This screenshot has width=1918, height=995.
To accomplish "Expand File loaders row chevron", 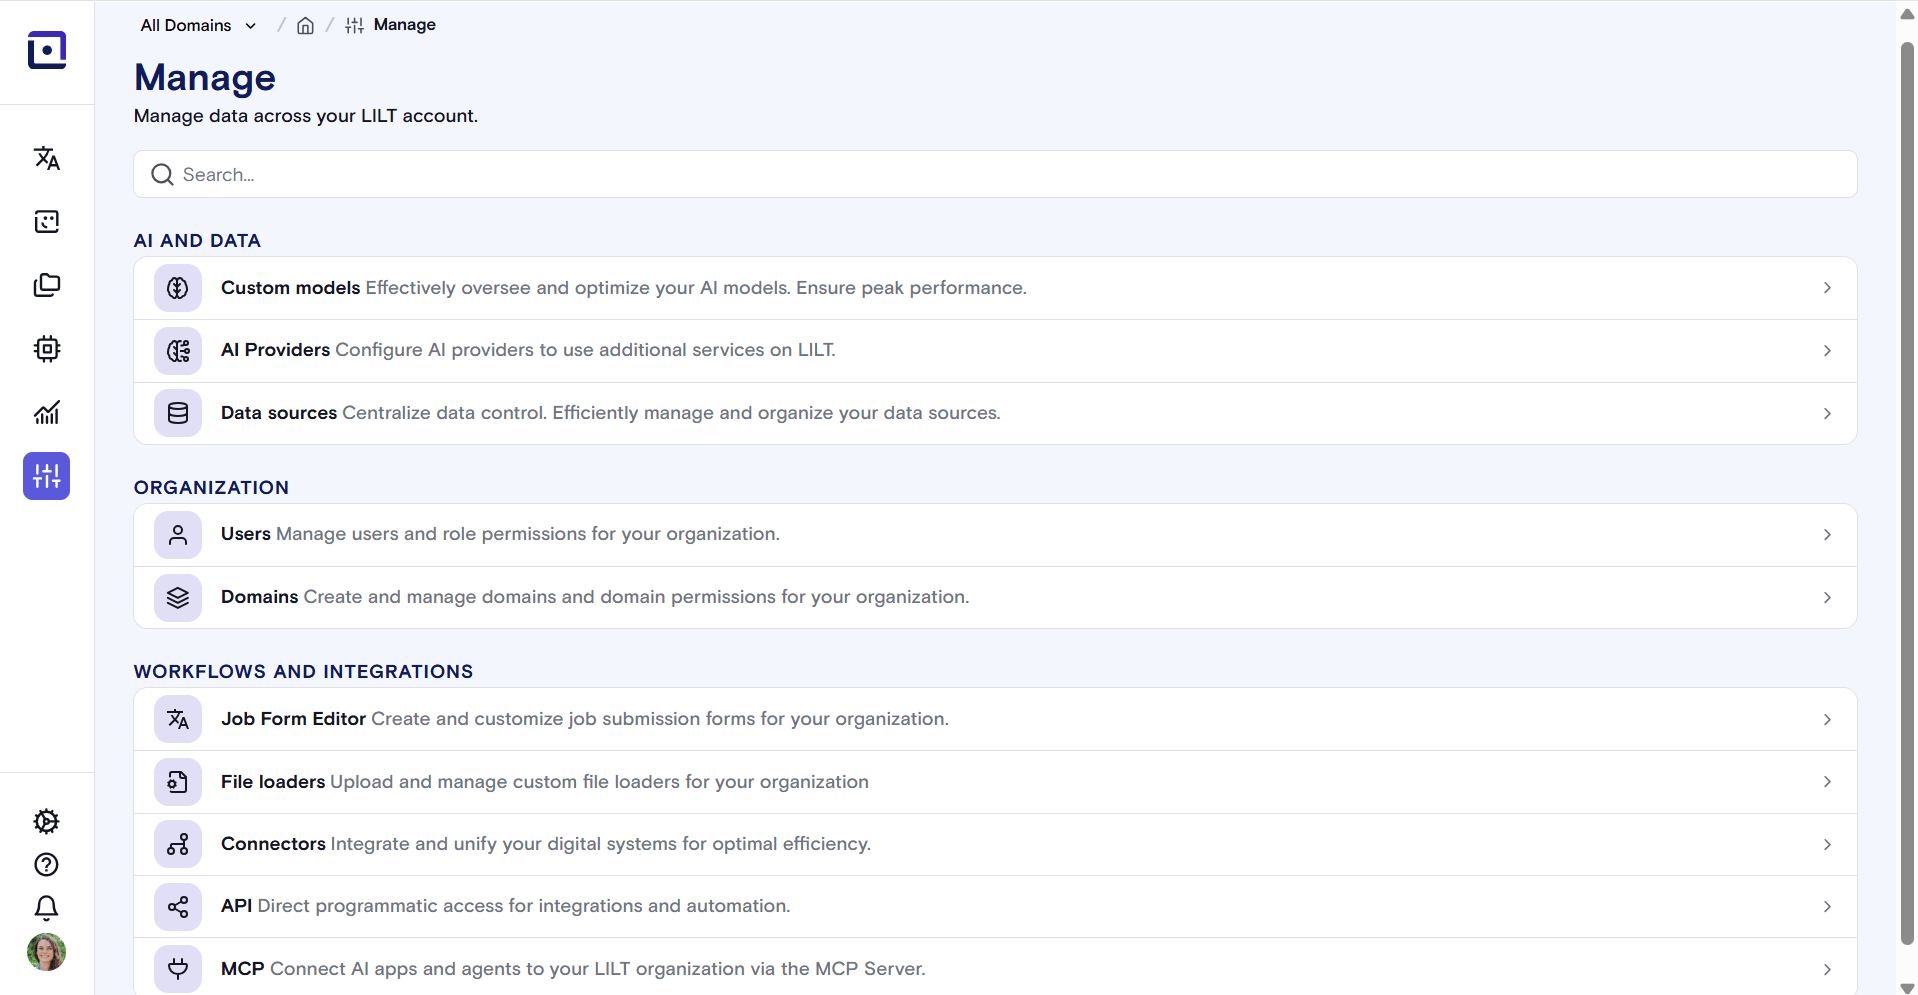I will point(1827,782).
